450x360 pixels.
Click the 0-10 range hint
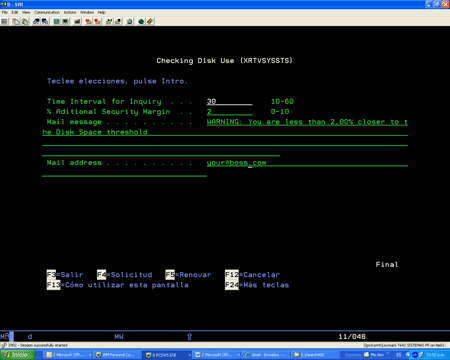280,112
